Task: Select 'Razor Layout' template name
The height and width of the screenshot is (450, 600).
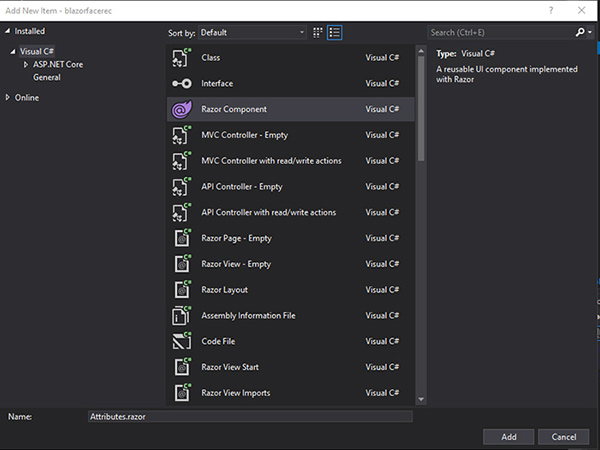Action: [225, 290]
